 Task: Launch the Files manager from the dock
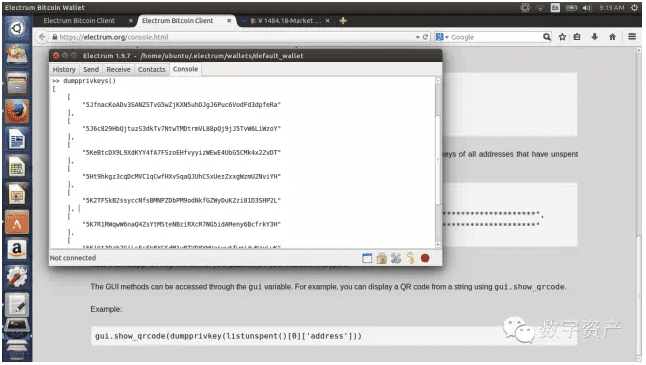click(17, 84)
